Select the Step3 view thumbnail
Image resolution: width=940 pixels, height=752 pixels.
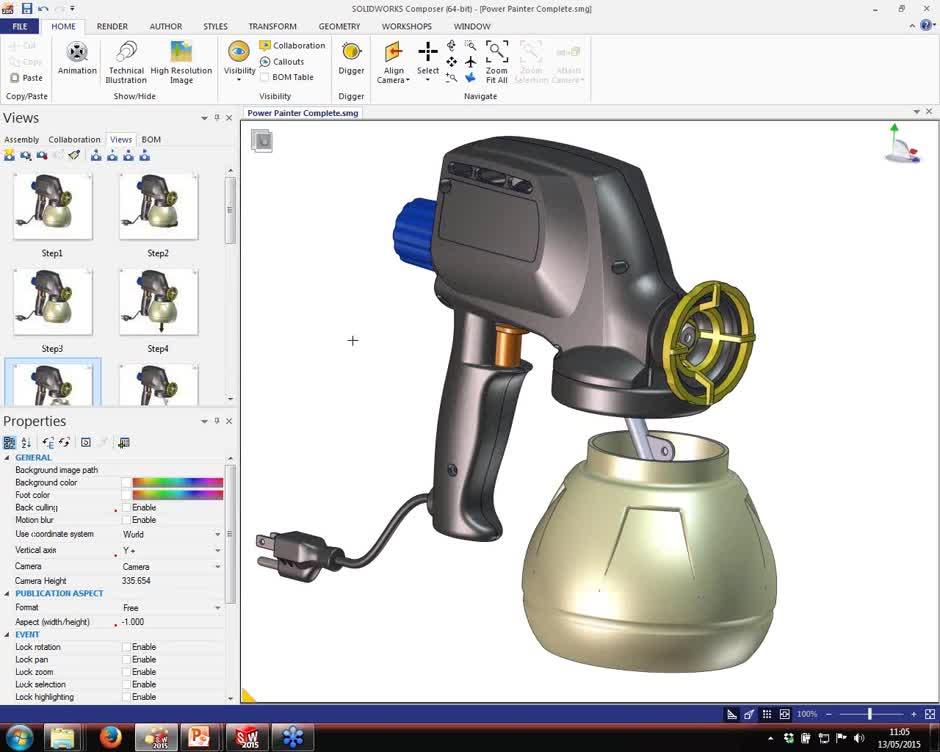(53, 303)
